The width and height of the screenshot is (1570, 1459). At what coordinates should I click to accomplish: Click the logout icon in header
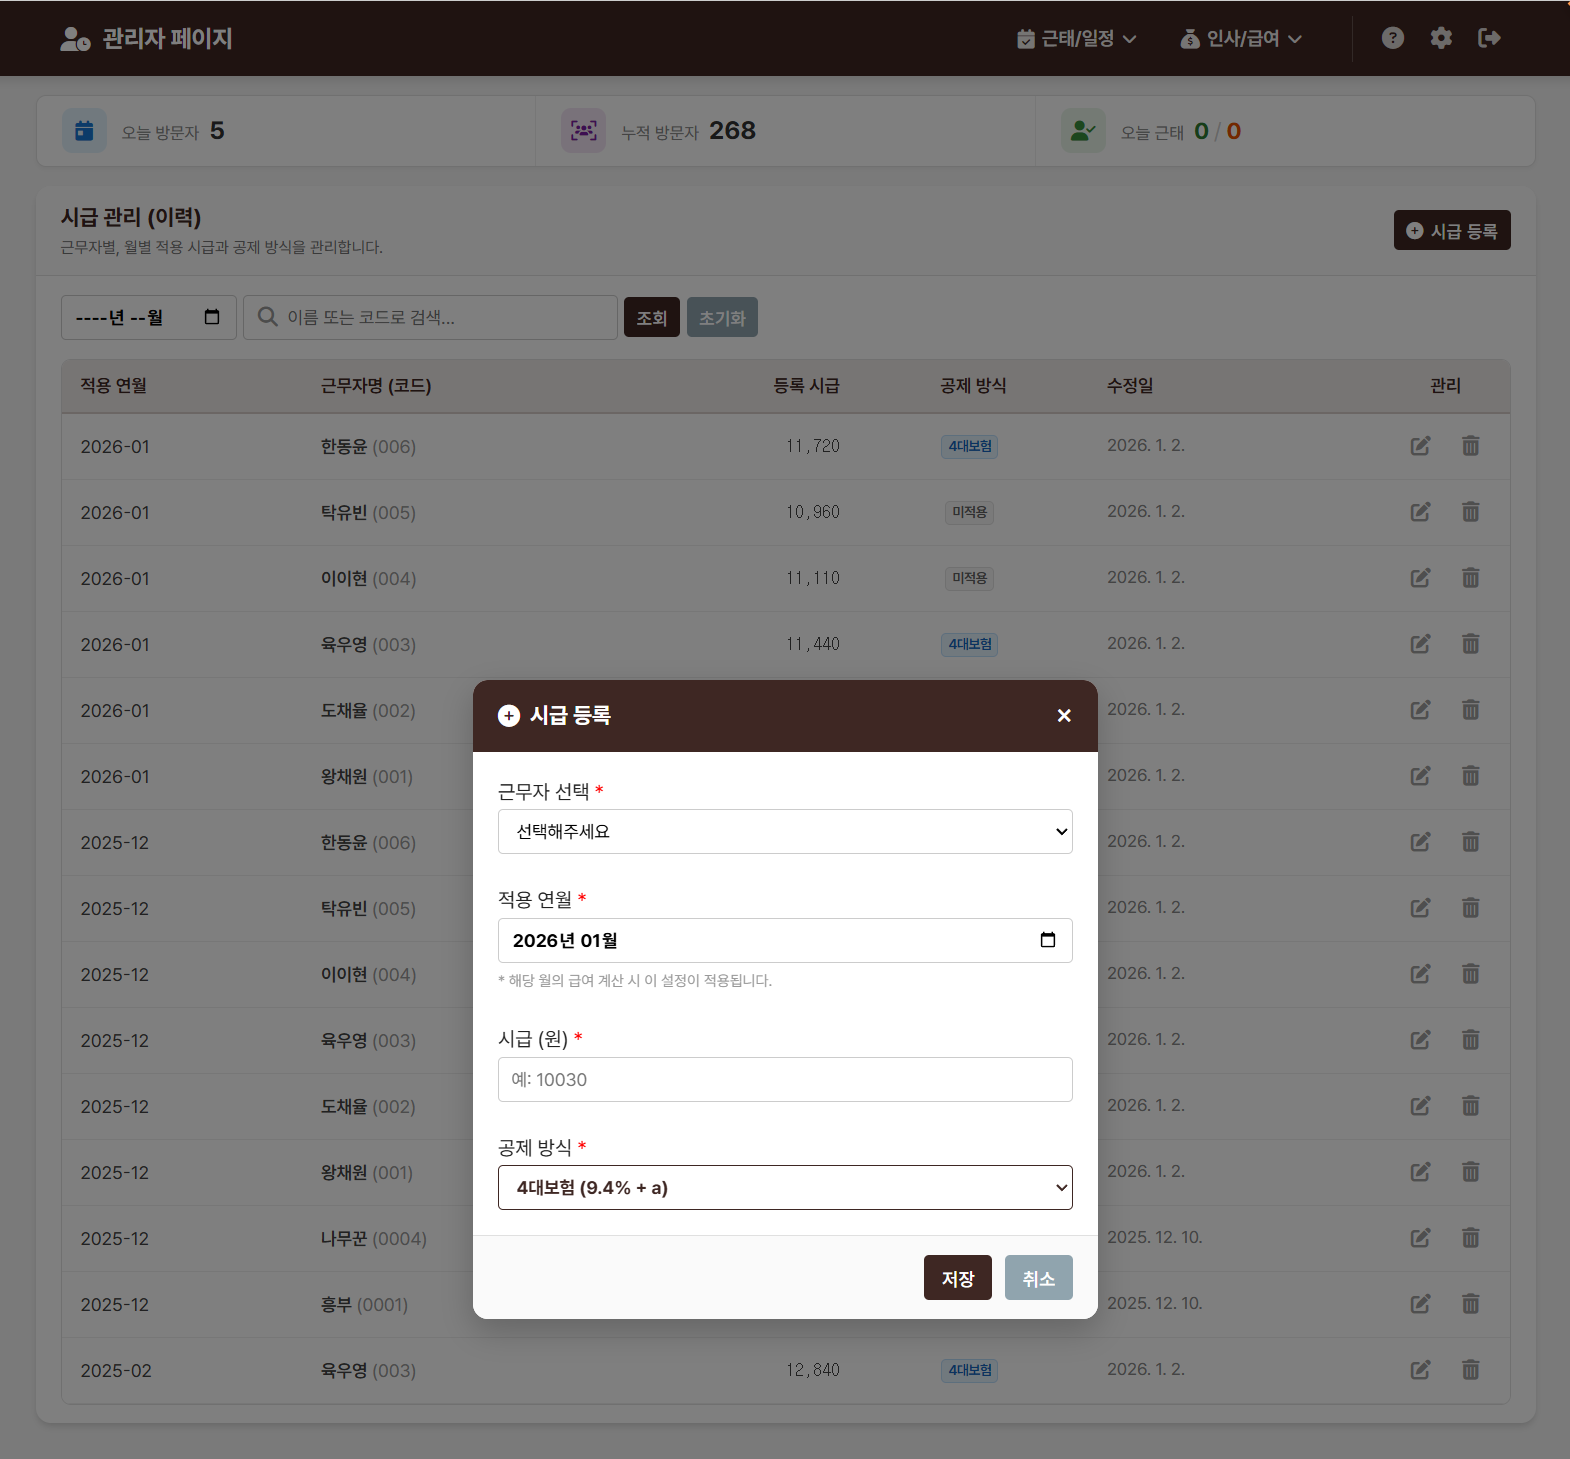[1488, 38]
